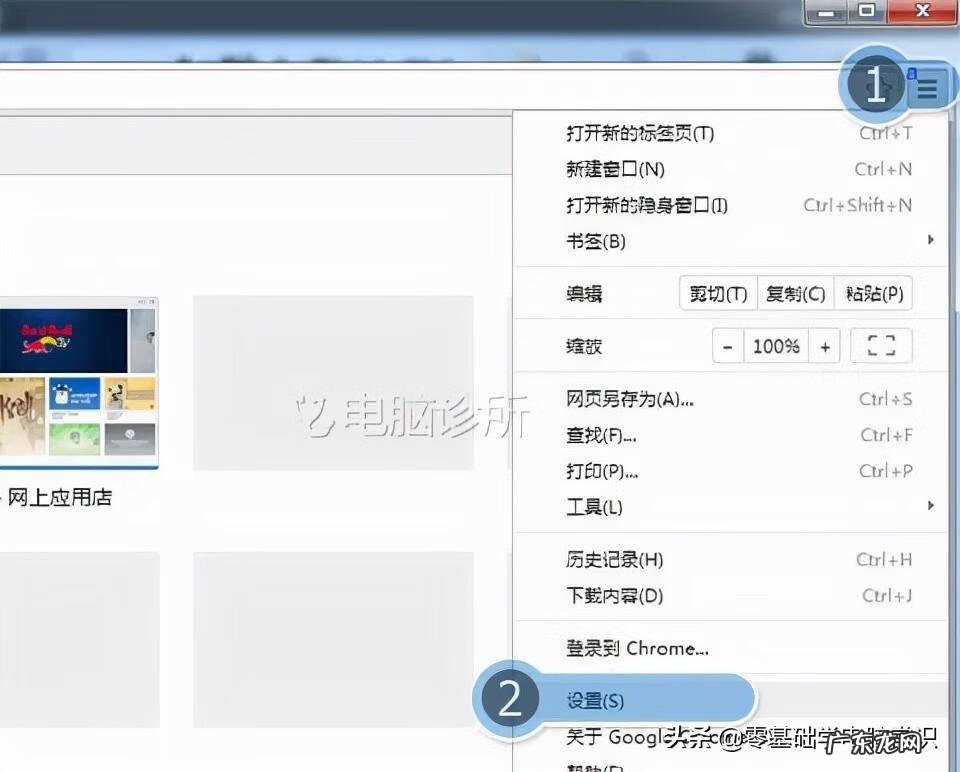Click 登录到 Chrome... sign-in item

pos(637,648)
